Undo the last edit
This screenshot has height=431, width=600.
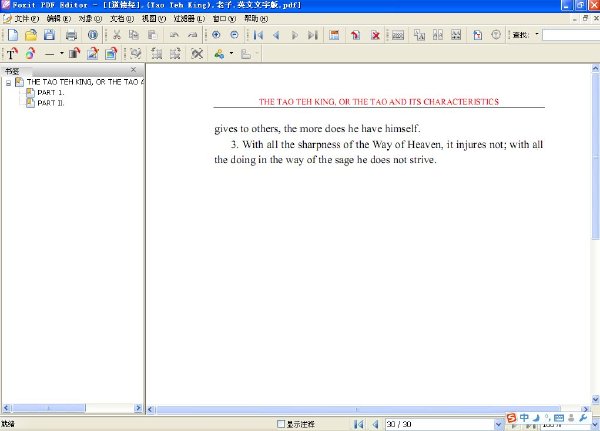[x=174, y=35]
